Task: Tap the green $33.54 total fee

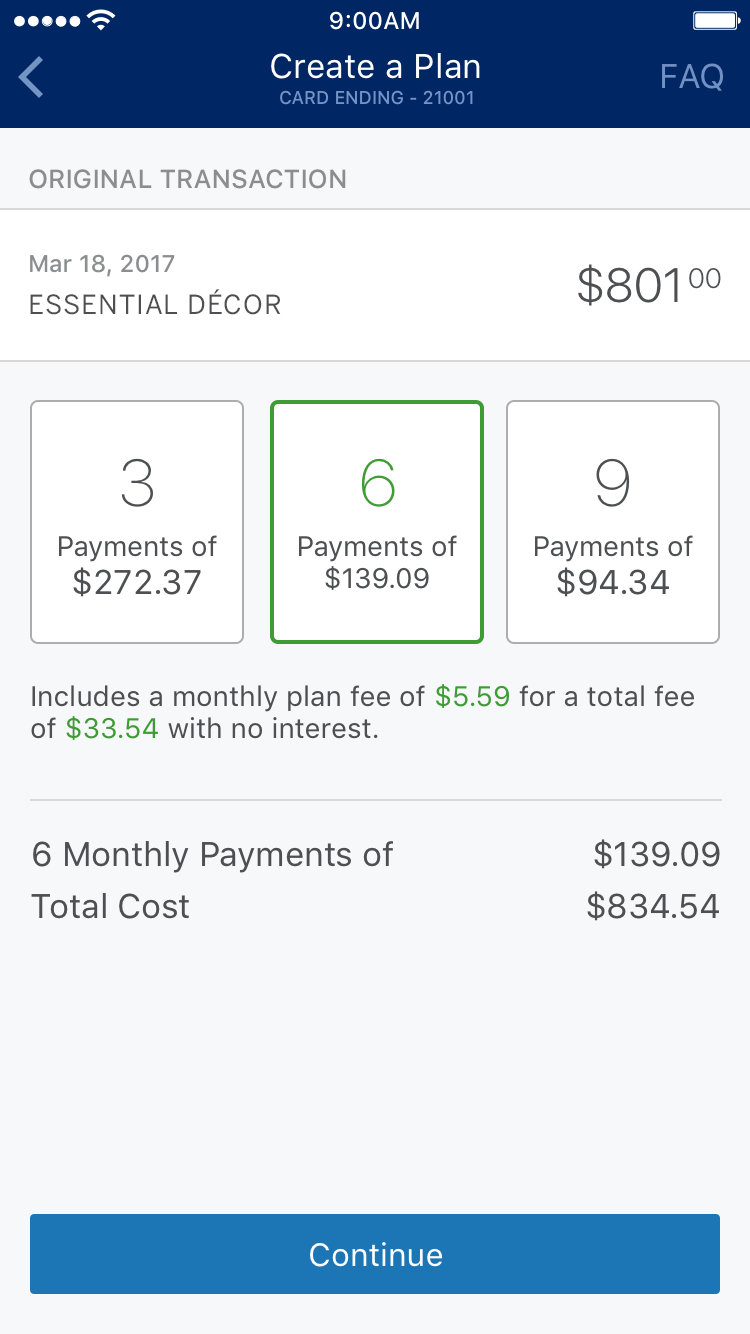Action: [112, 728]
